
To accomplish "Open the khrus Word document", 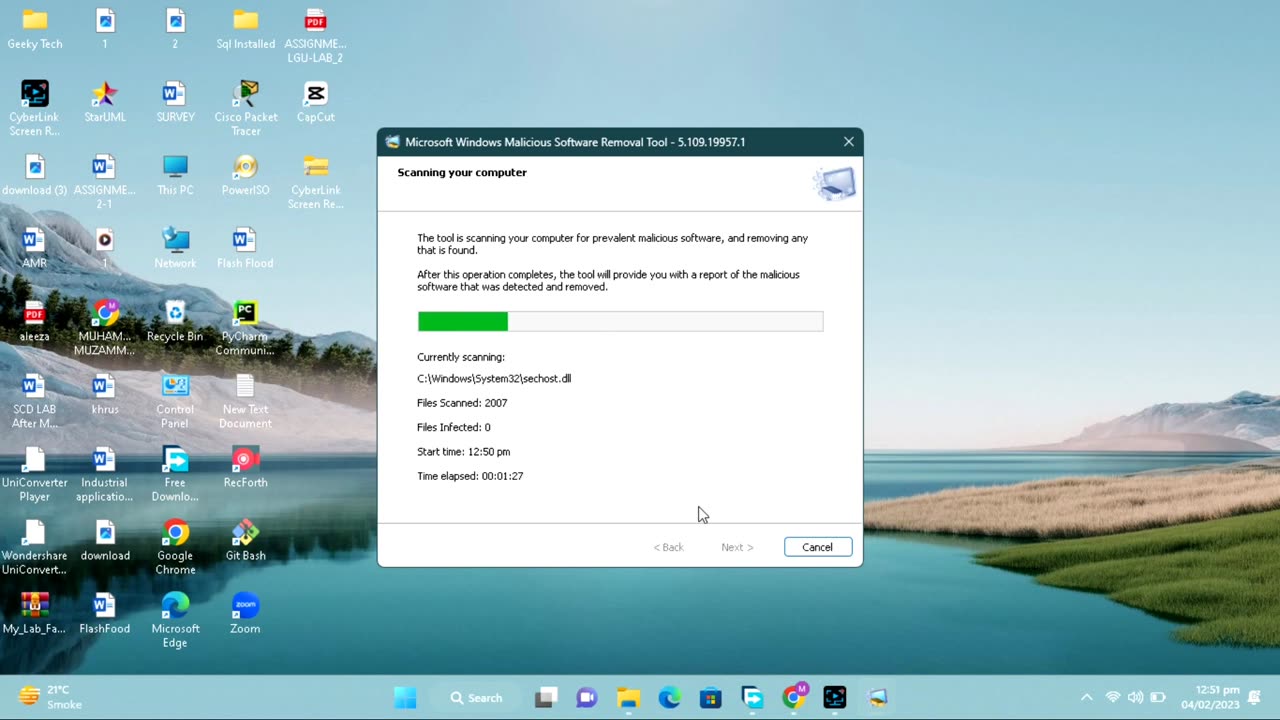I will coord(105,395).
